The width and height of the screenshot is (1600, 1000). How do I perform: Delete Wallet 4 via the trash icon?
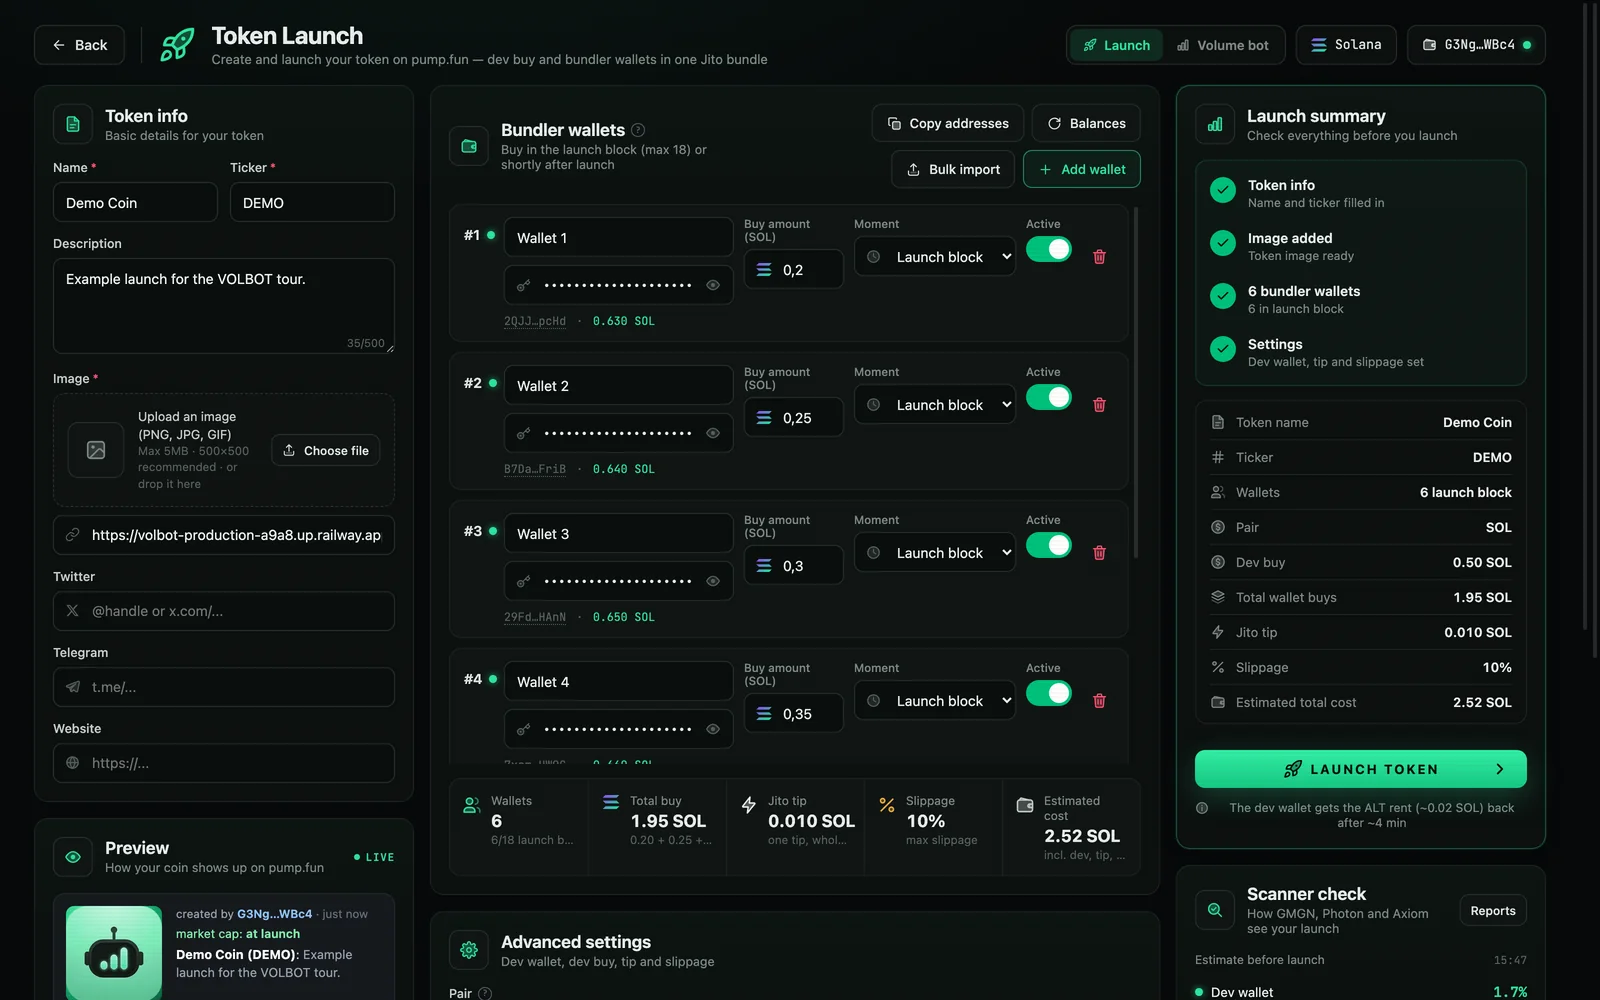point(1099,701)
